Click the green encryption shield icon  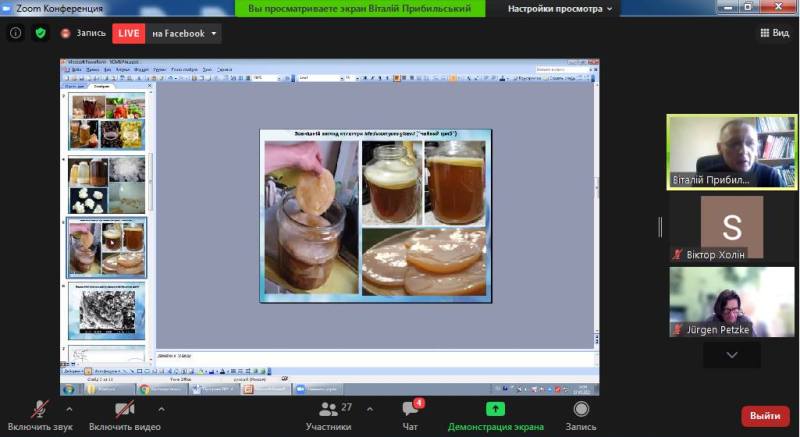click(x=40, y=33)
